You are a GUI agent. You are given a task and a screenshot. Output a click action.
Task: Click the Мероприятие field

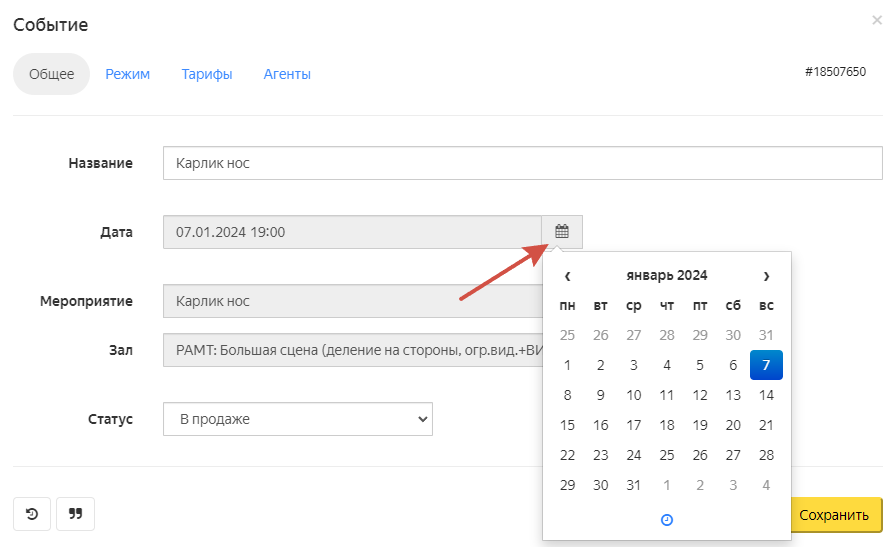[x=352, y=301]
